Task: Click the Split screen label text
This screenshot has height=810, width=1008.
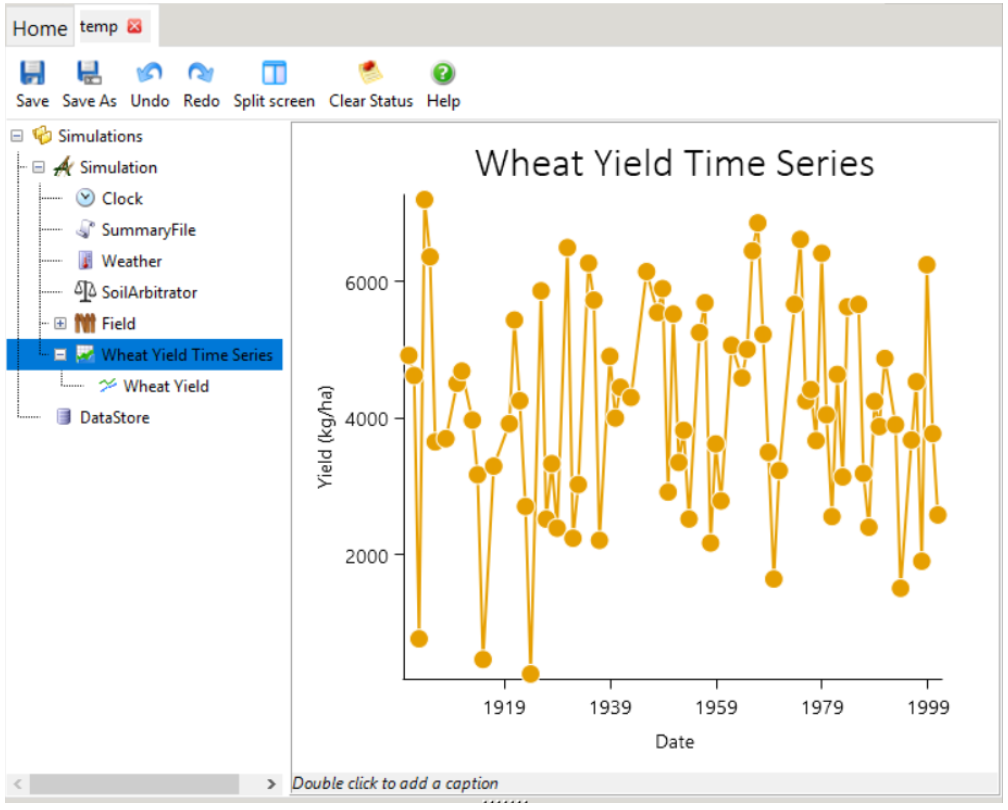Action: coord(274,102)
